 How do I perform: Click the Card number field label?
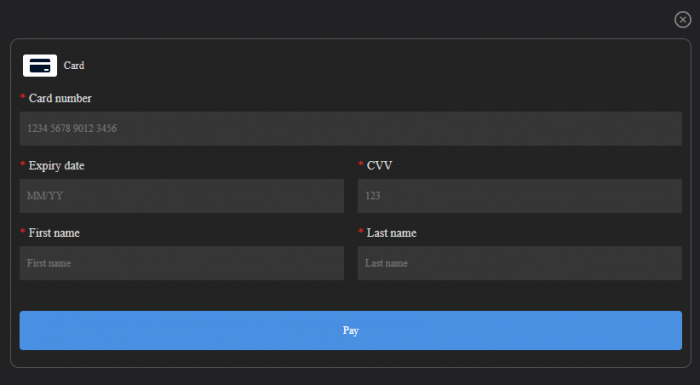[x=60, y=98]
